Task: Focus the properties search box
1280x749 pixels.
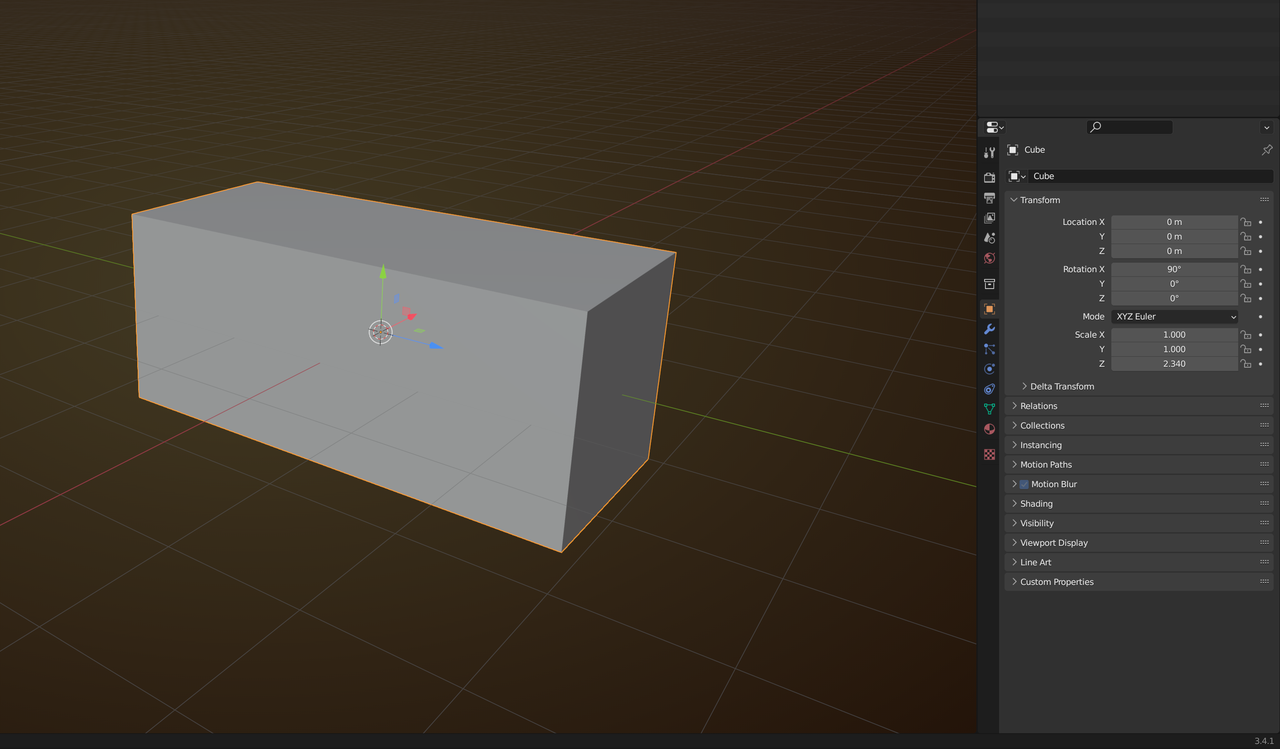Action: tap(1130, 127)
